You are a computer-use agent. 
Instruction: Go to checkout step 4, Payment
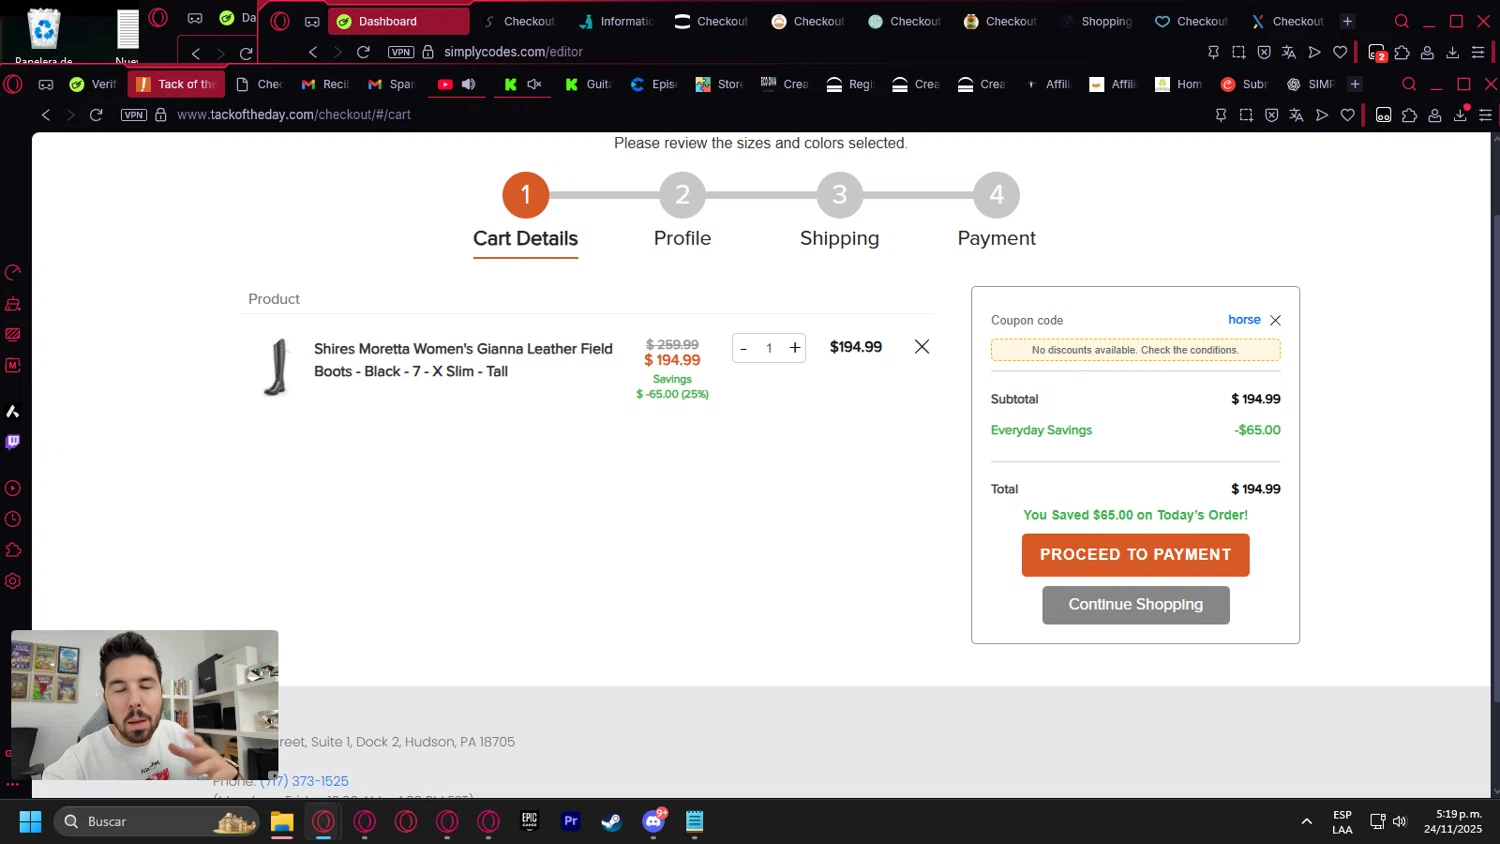pyautogui.click(x=997, y=195)
